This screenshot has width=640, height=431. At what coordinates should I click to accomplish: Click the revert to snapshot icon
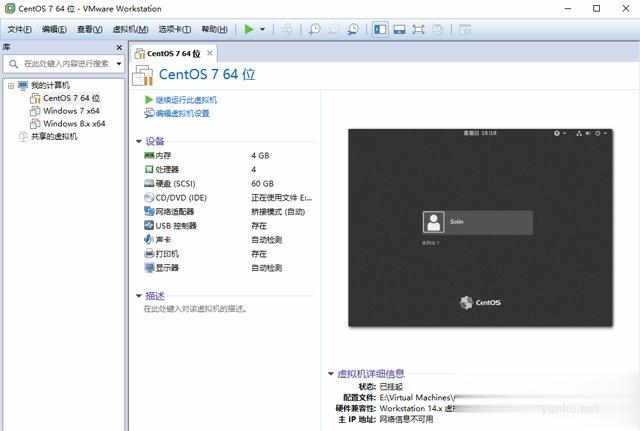point(333,29)
